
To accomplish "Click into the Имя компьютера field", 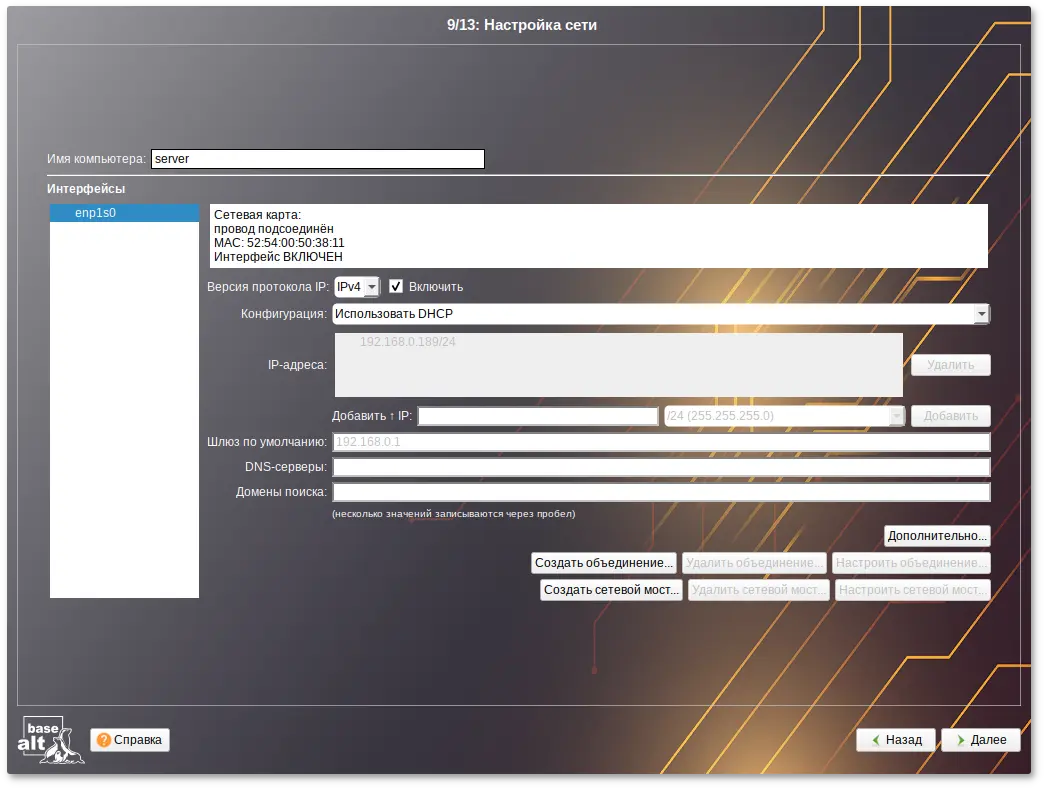I will pos(317,159).
